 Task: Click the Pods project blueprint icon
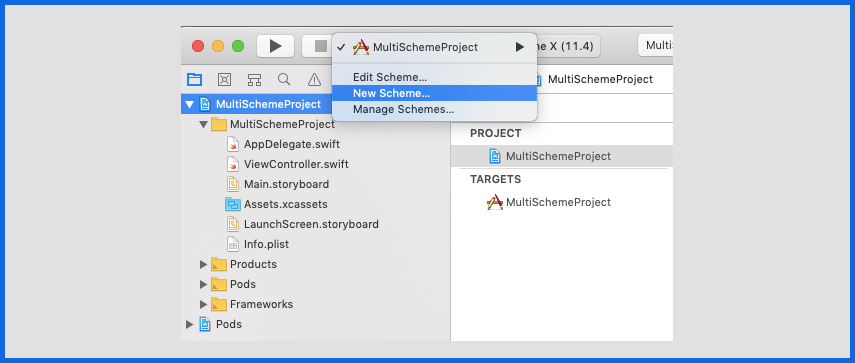coord(205,324)
